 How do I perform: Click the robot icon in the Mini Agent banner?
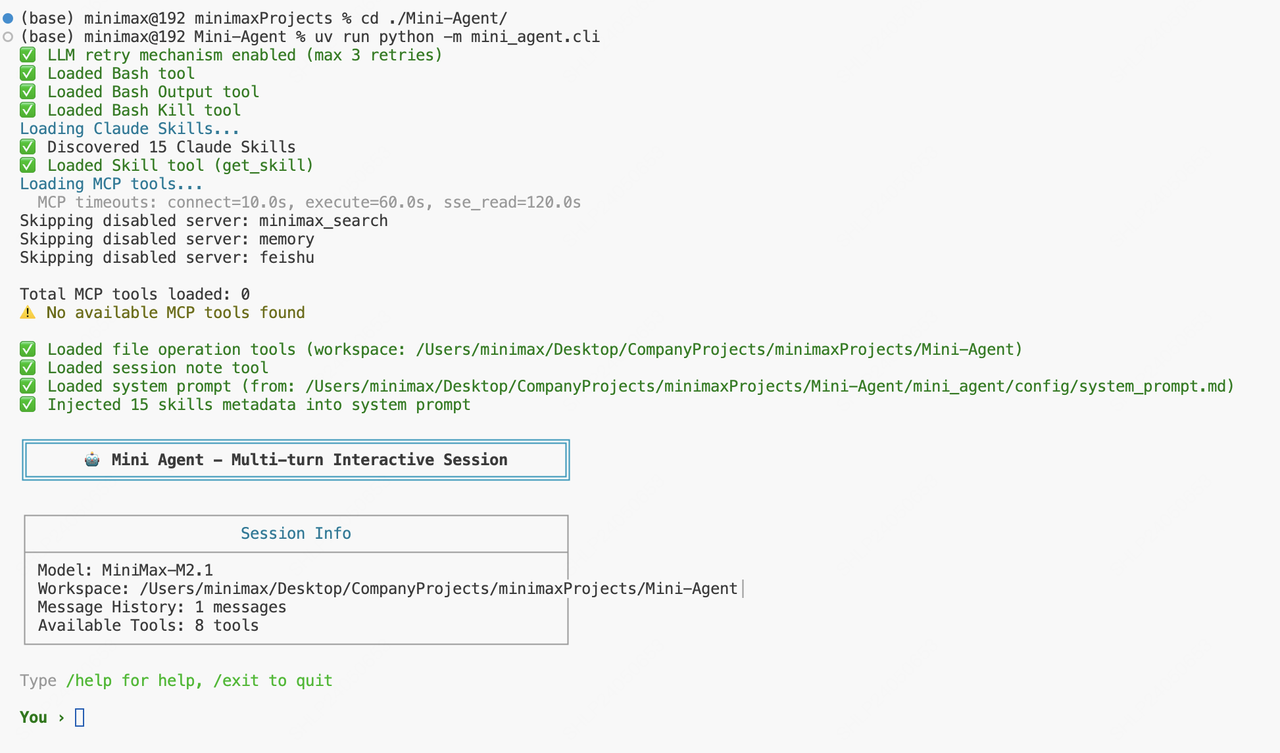[92, 460]
